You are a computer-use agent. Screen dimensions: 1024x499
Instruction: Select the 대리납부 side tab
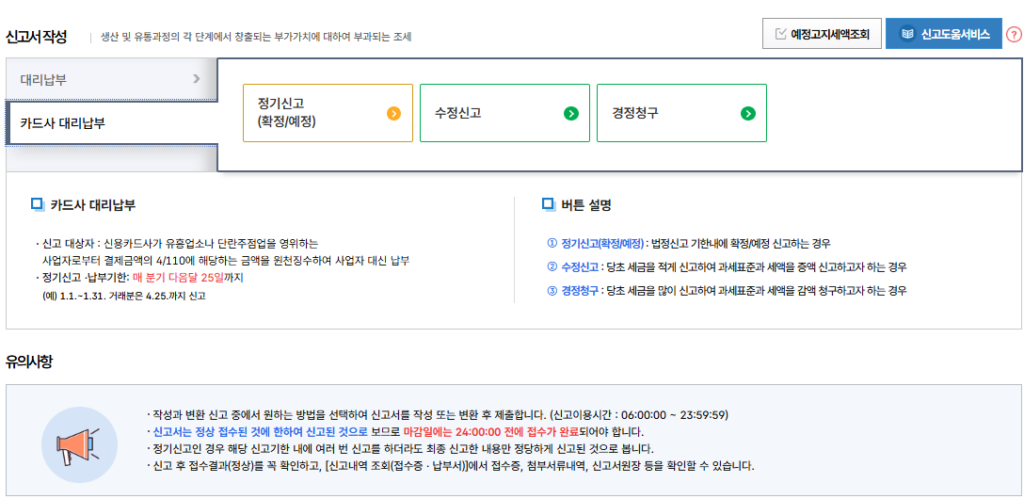point(100,78)
